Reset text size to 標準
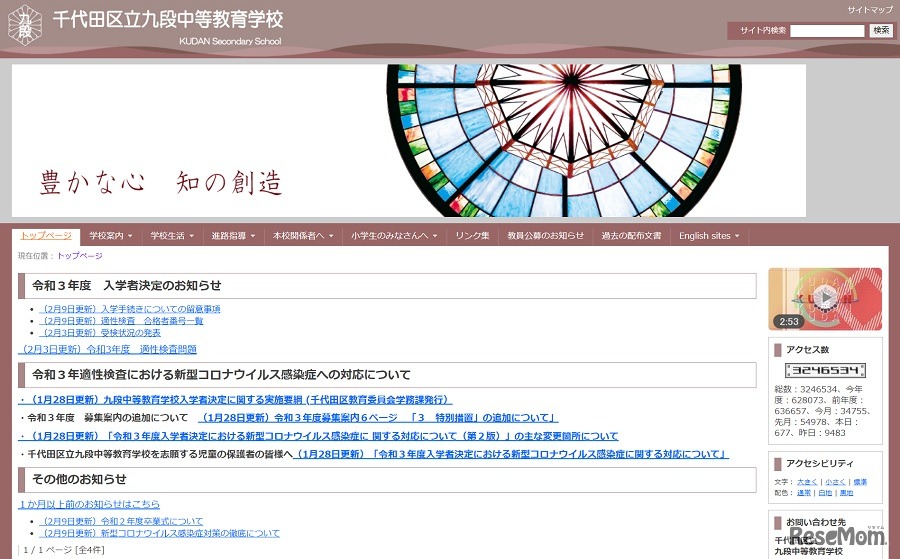This screenshot has height=559, width=900. [x=860, y=482]
